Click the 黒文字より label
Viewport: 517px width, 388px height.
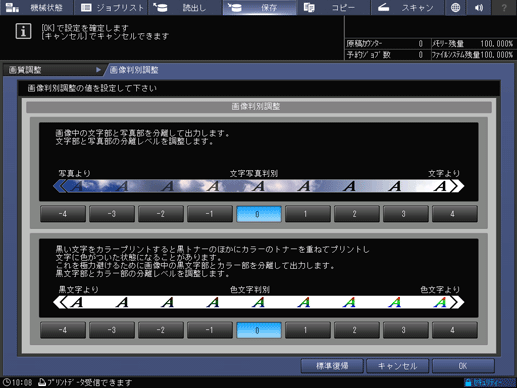click(x=78, y=289)
